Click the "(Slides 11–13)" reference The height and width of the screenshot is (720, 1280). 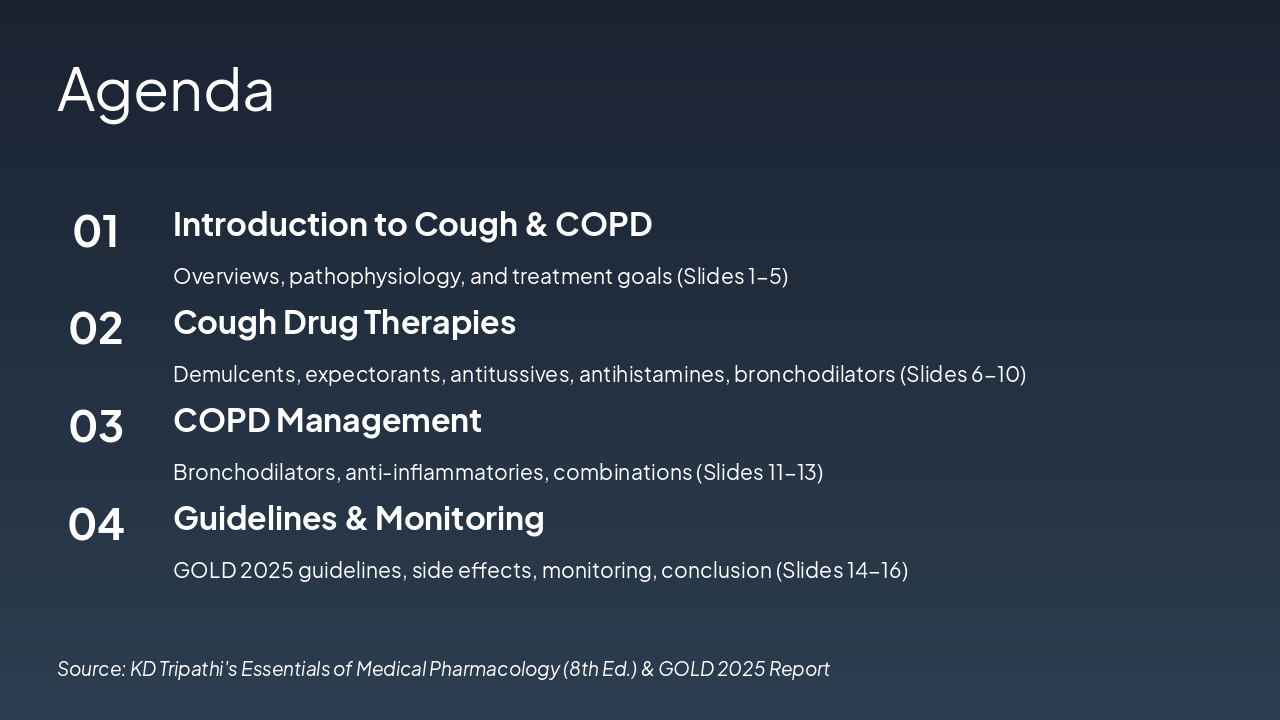pos(760,472)
